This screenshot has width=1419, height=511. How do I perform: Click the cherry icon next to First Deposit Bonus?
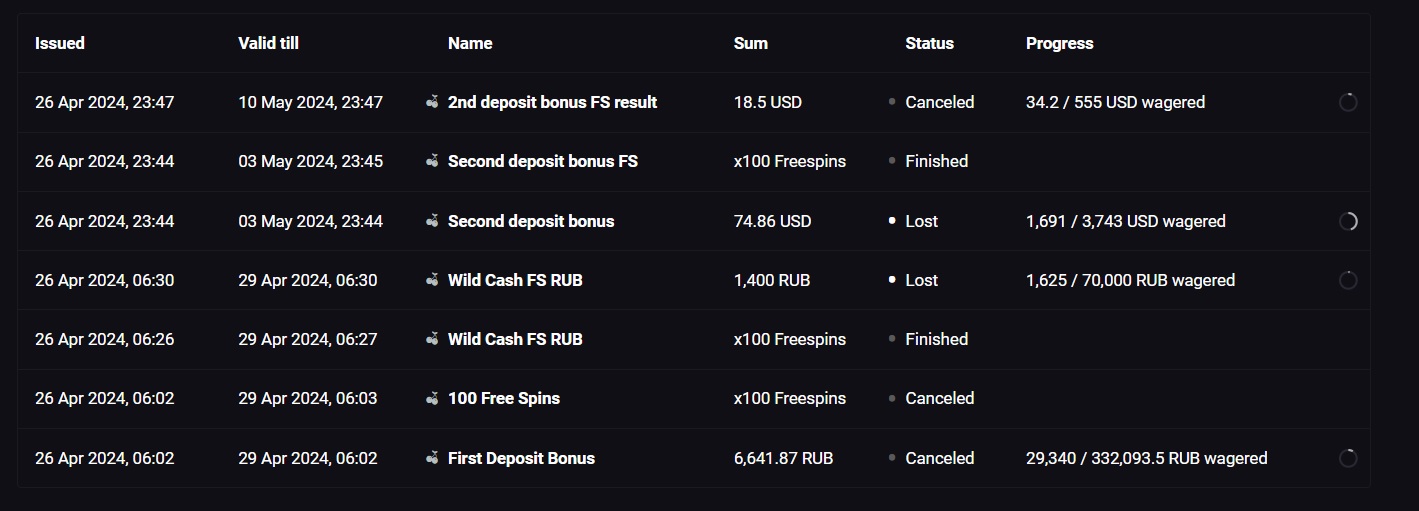[432, 458]
